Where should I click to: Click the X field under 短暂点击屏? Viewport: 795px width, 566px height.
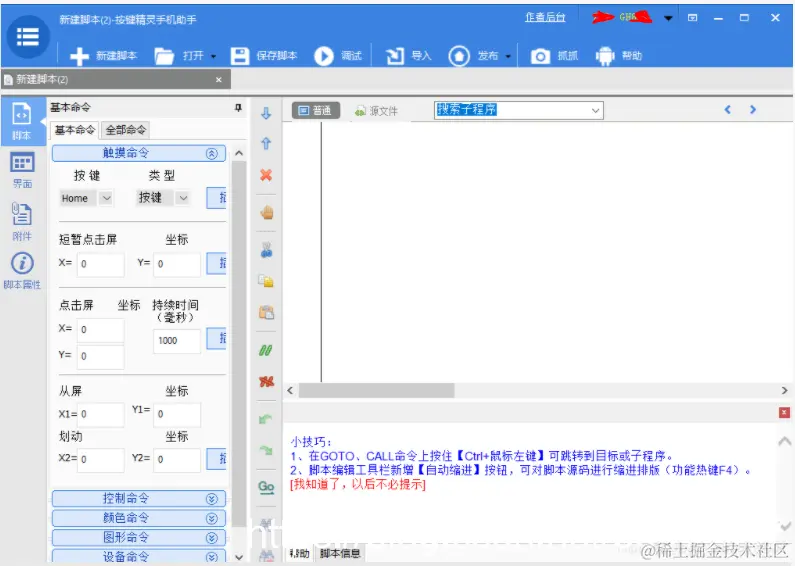pyautogui.click(x=101, y=264)
